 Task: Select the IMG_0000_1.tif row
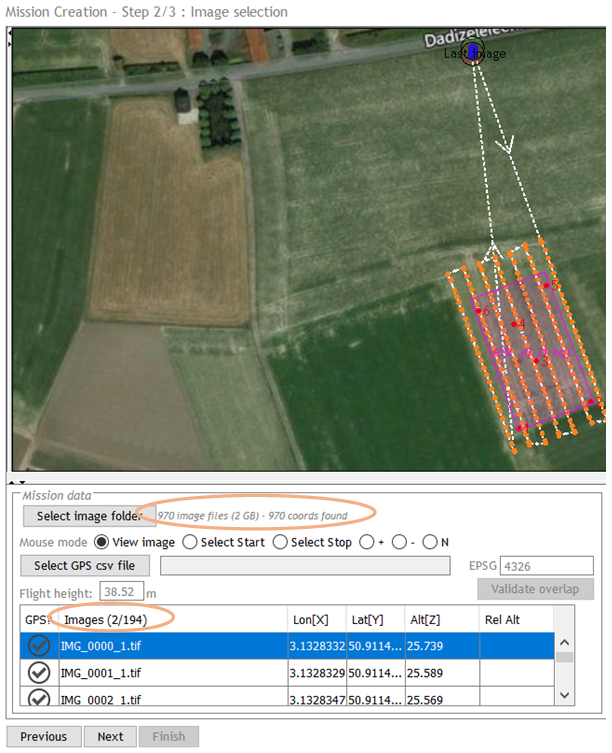[287, 645]
